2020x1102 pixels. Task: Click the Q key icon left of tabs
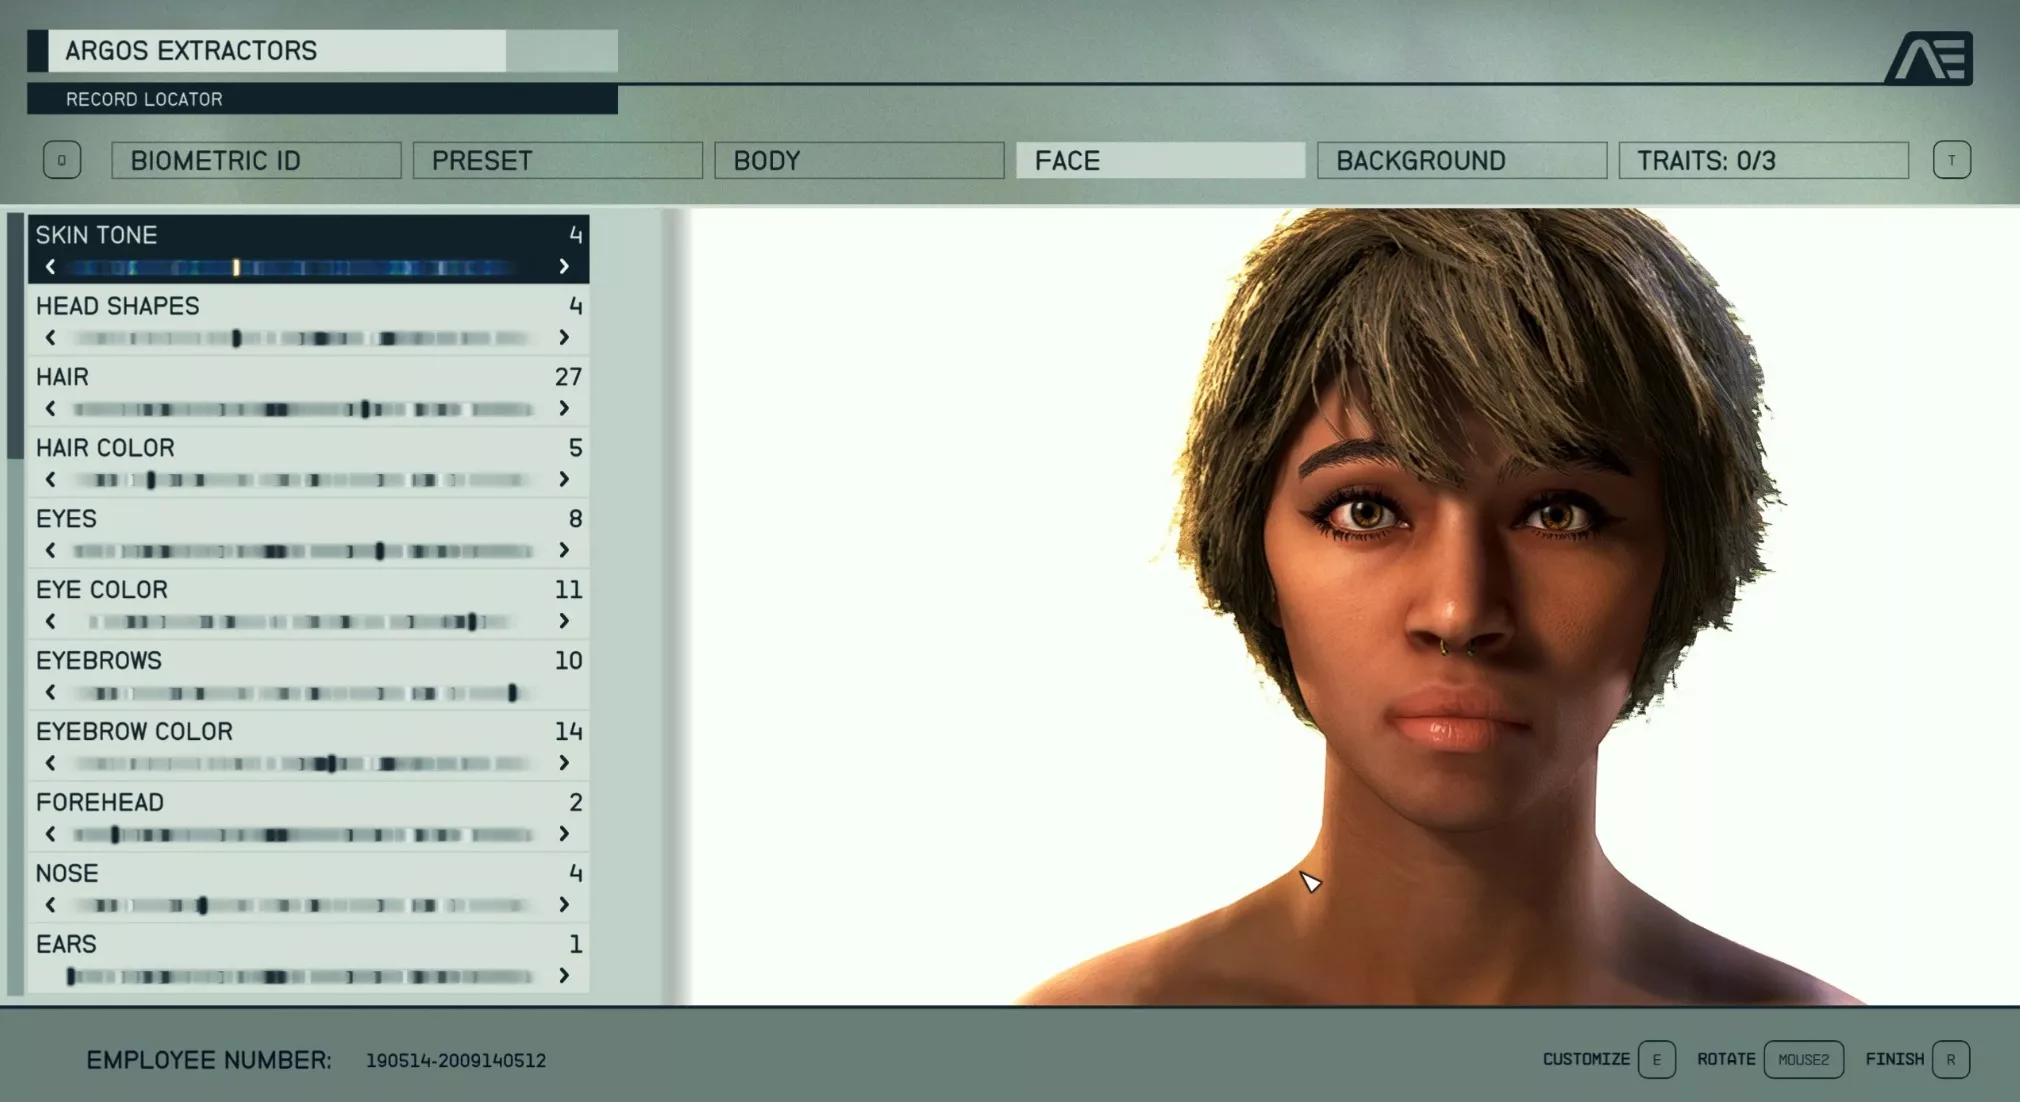tap(62, 160)
